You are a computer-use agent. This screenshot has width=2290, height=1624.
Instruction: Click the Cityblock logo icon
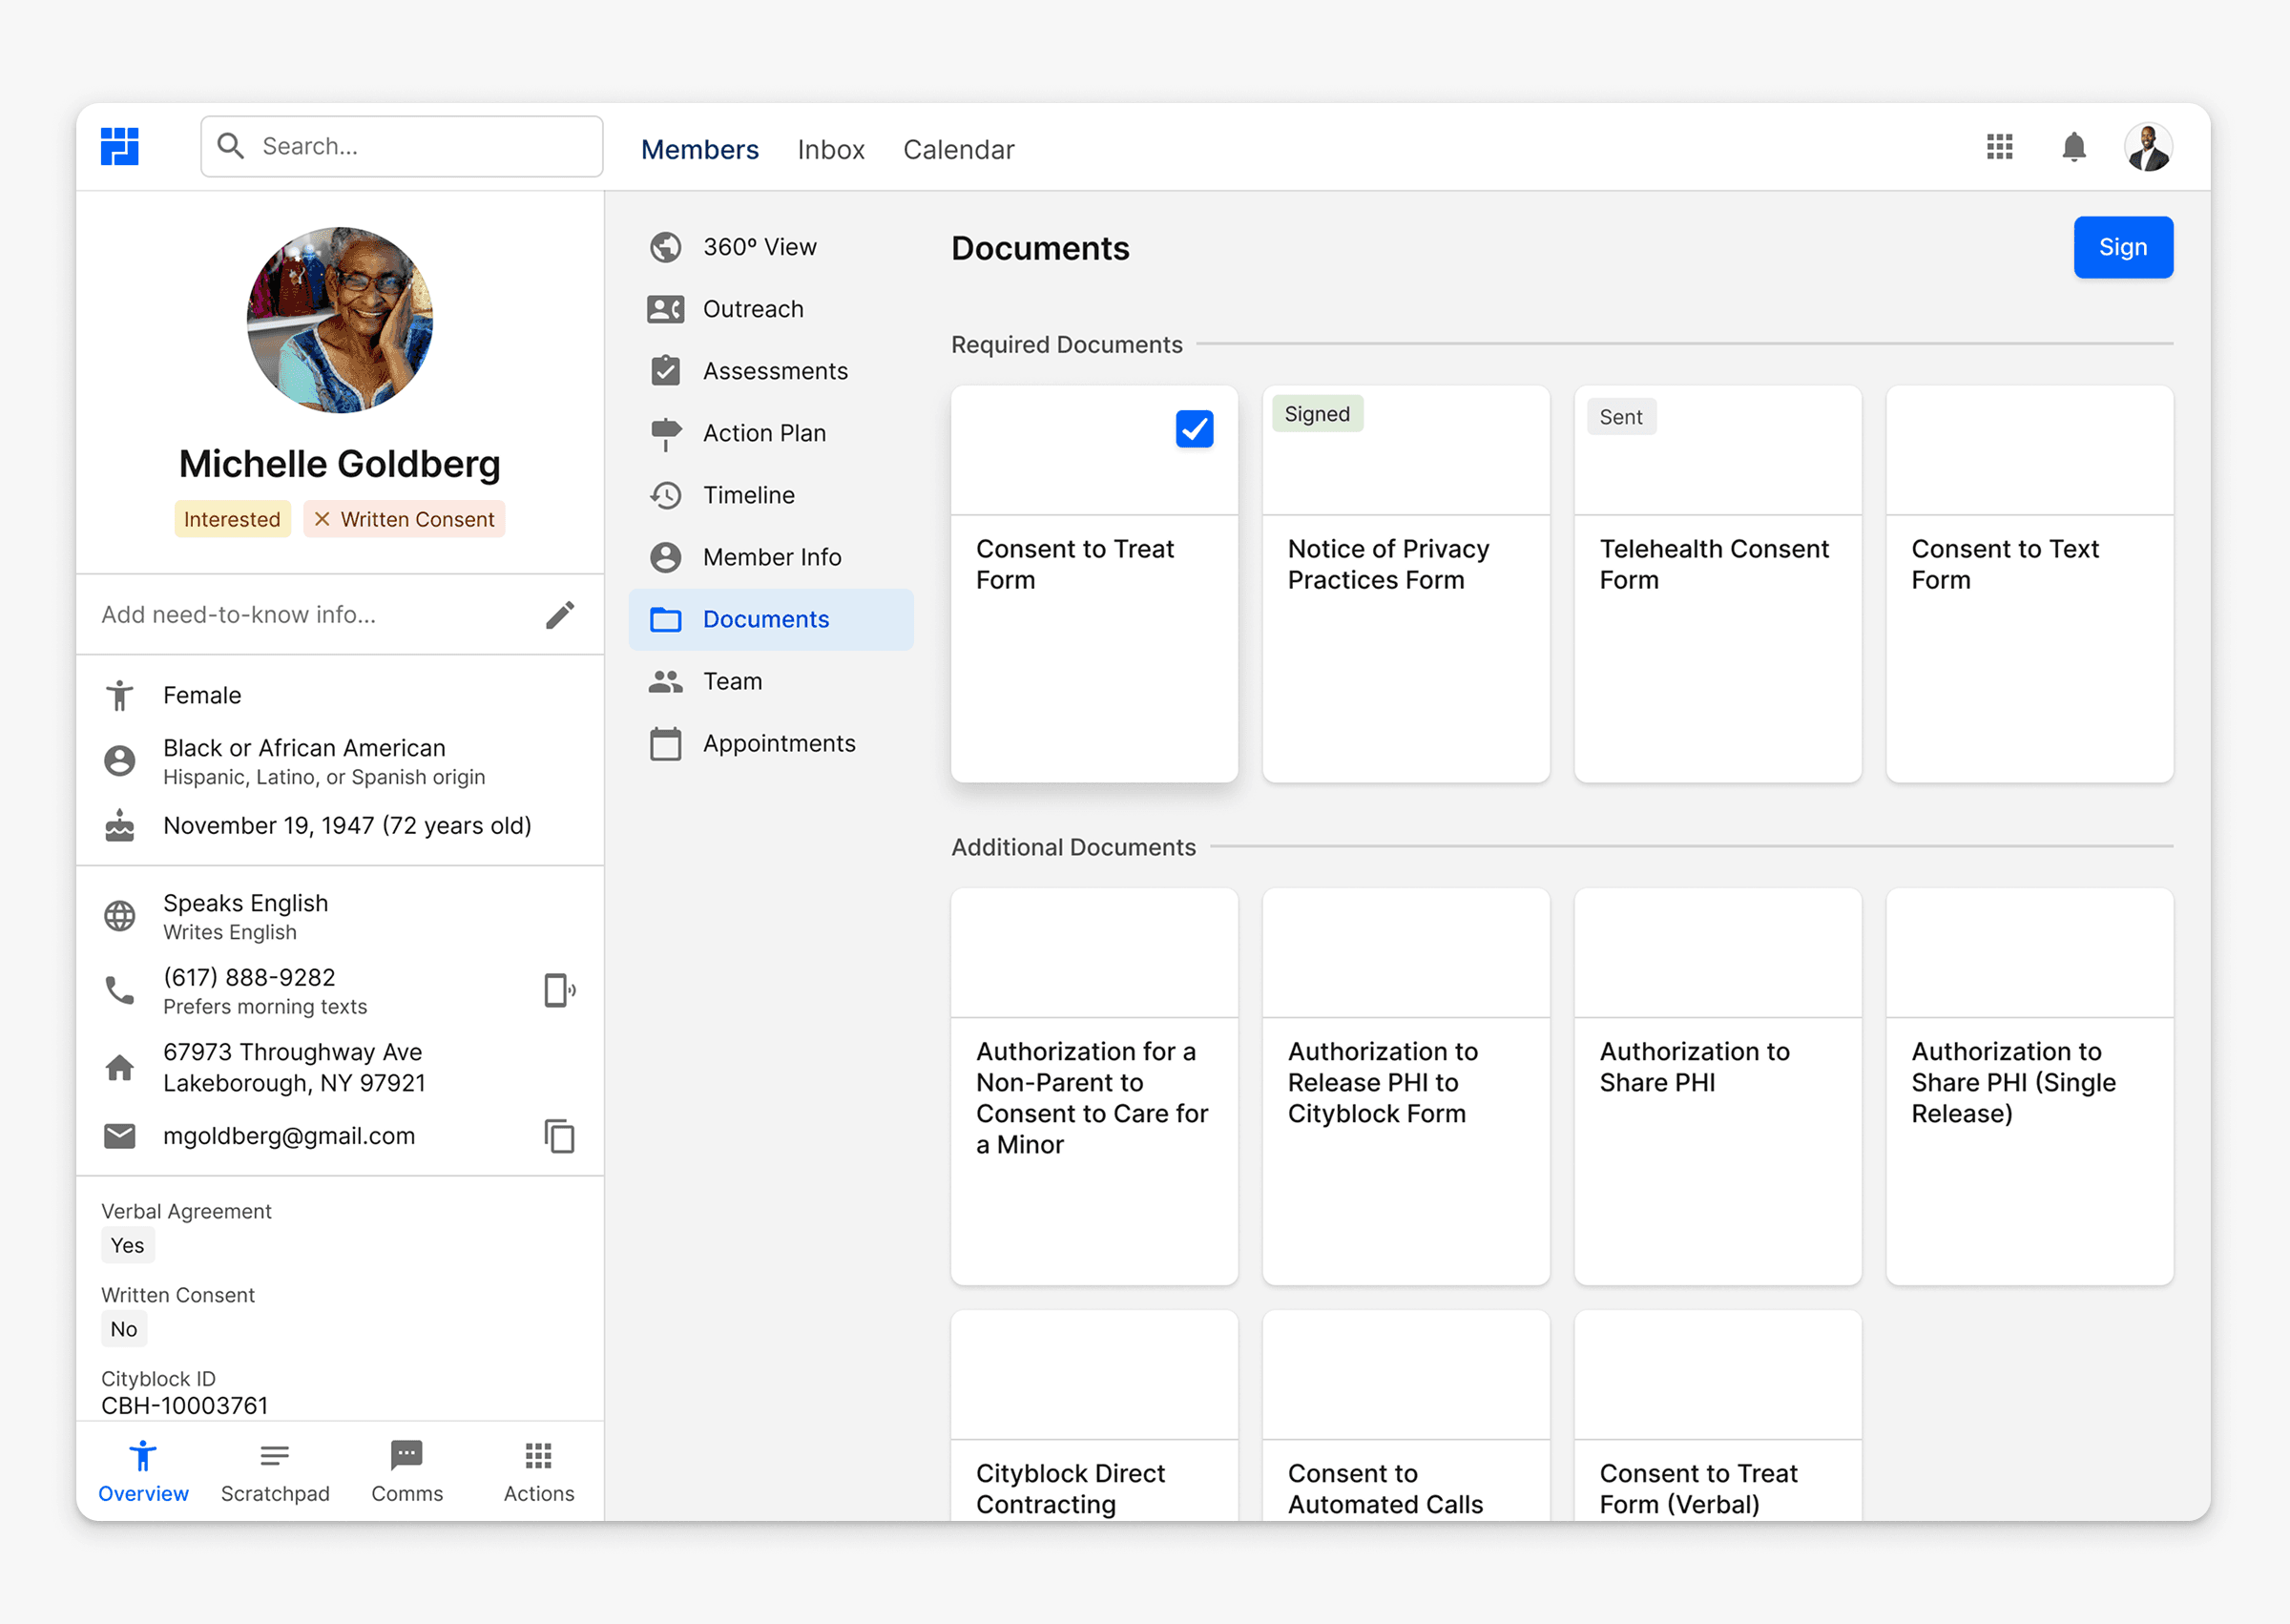coord(120,147)
